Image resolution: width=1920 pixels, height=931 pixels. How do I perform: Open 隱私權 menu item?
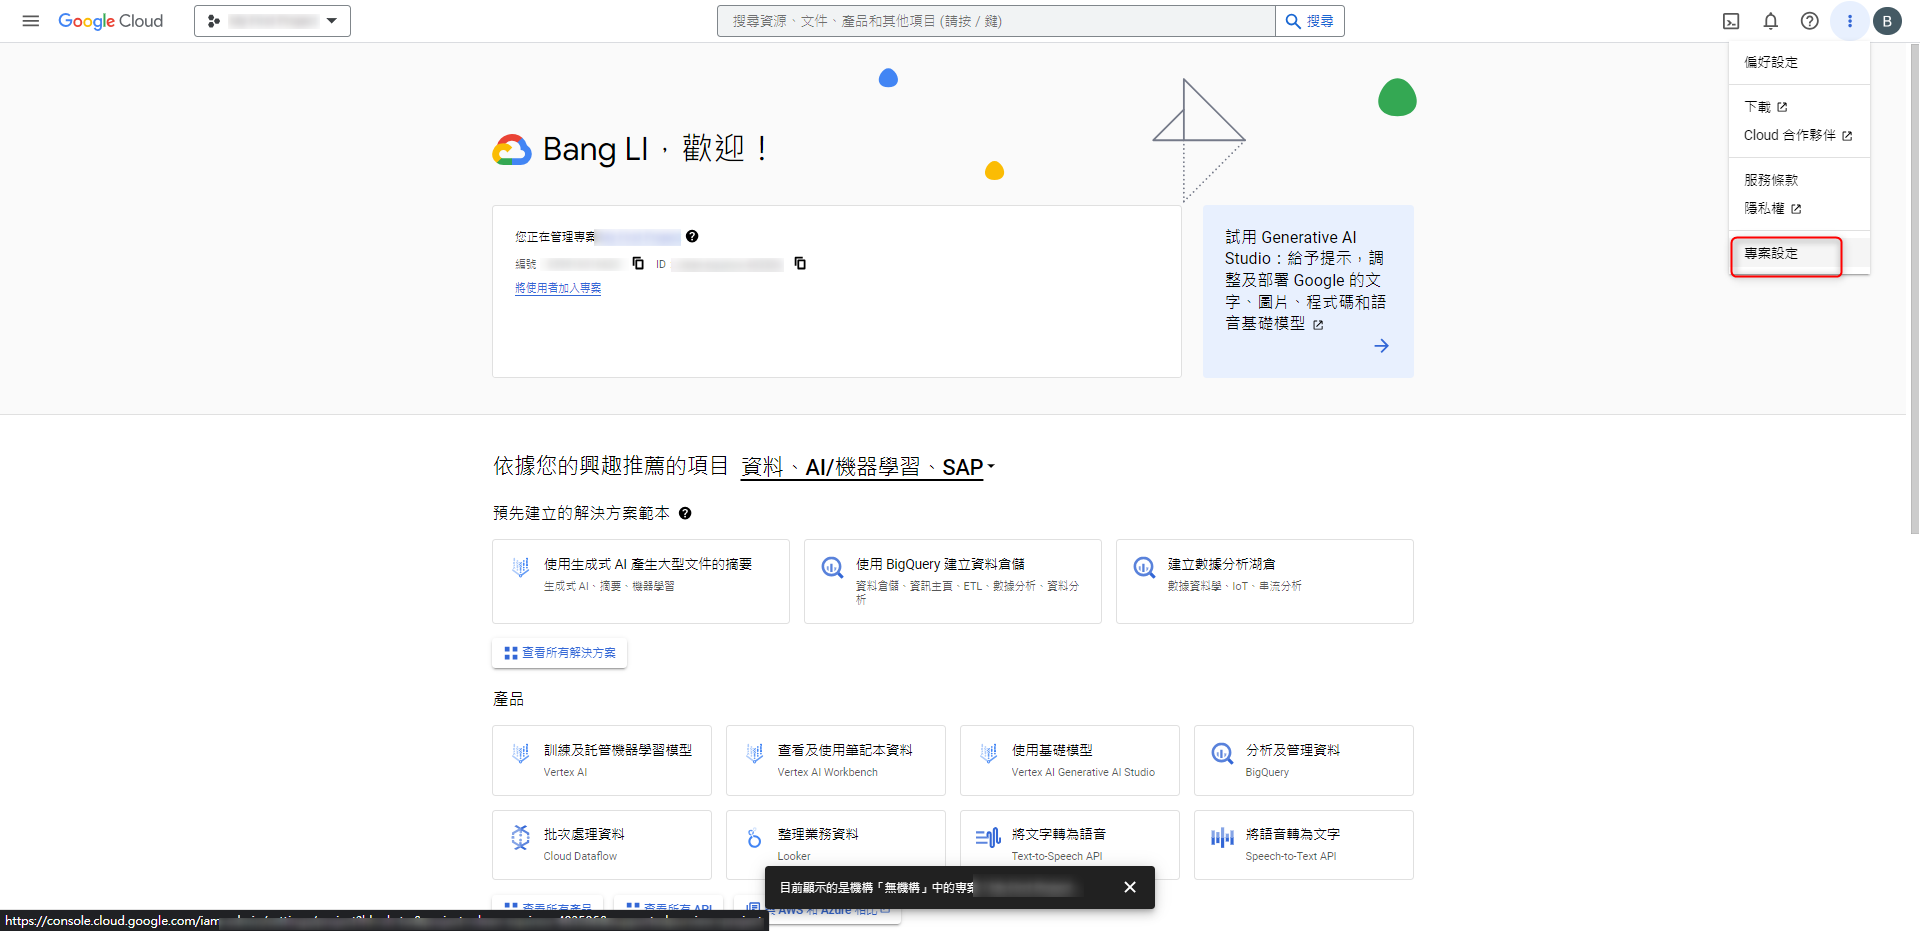pyautogui.click(x=1799, y=208)
